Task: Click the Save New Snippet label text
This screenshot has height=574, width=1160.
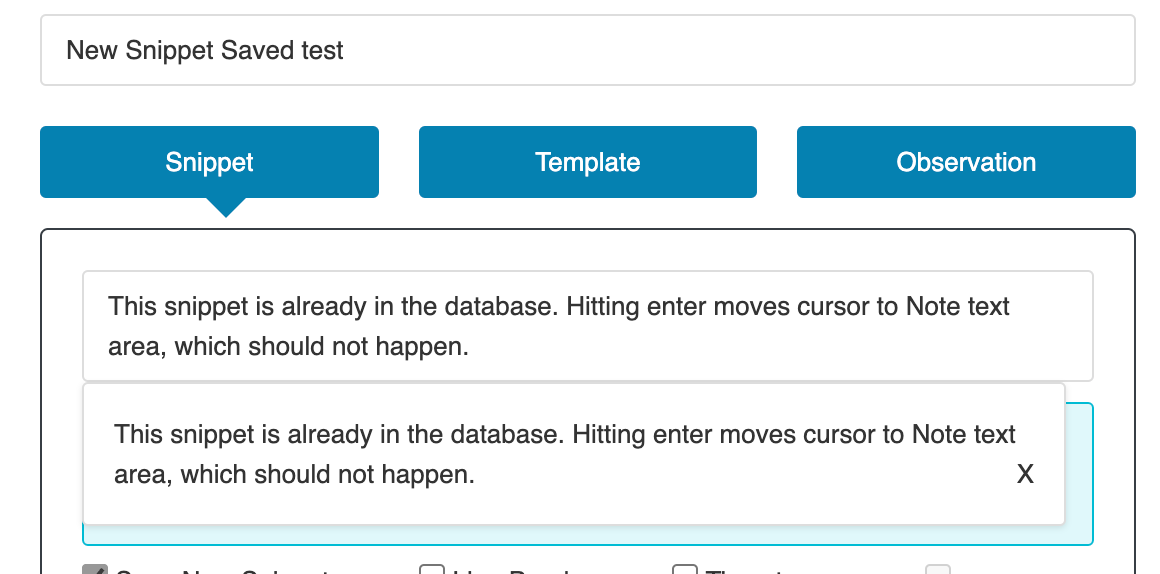Action: [x=222, y=570]
